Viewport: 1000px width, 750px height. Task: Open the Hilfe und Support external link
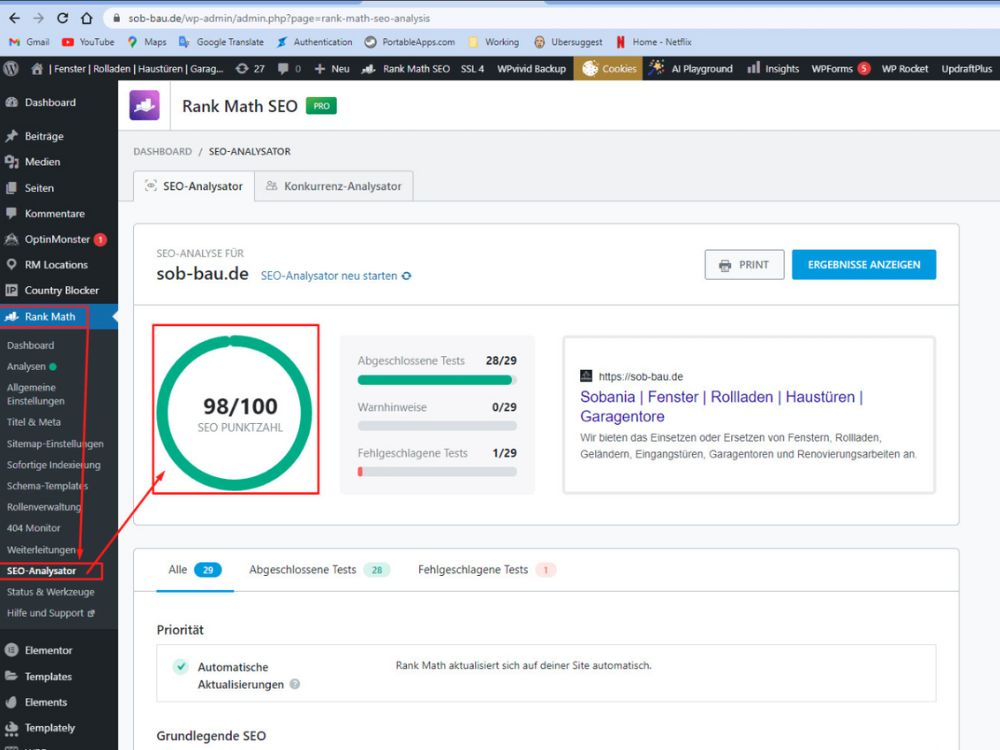[50, 613]
